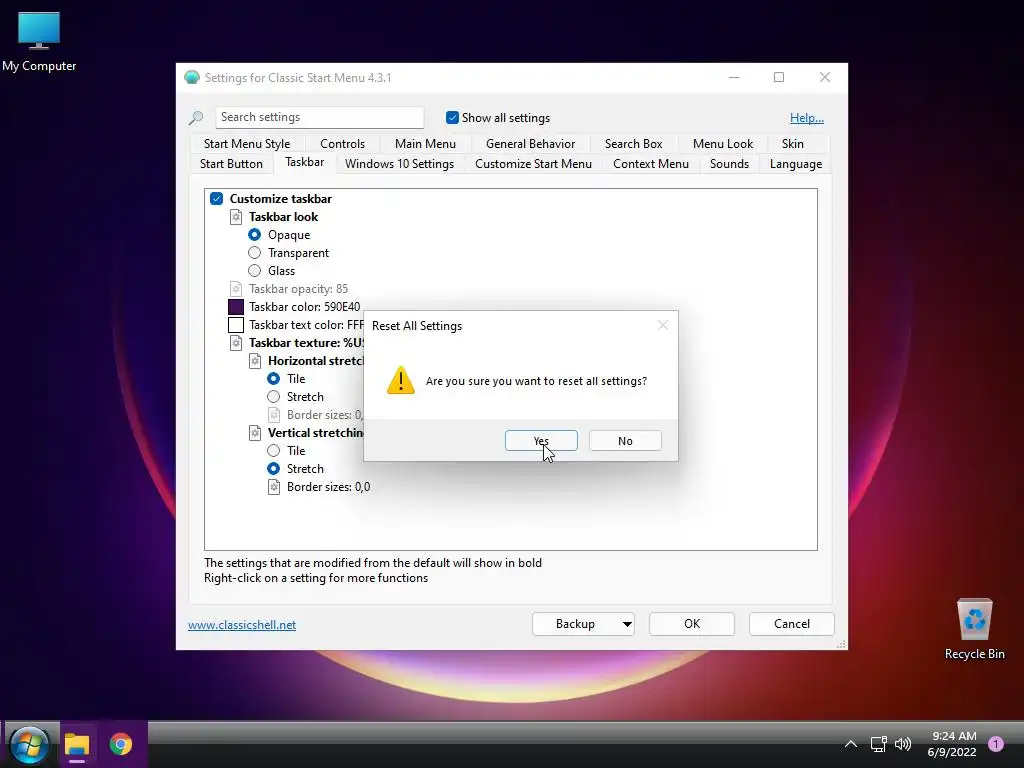
Task: Switch to Menu Look tab
Action: pyautogui.click(x=723, y=144)
